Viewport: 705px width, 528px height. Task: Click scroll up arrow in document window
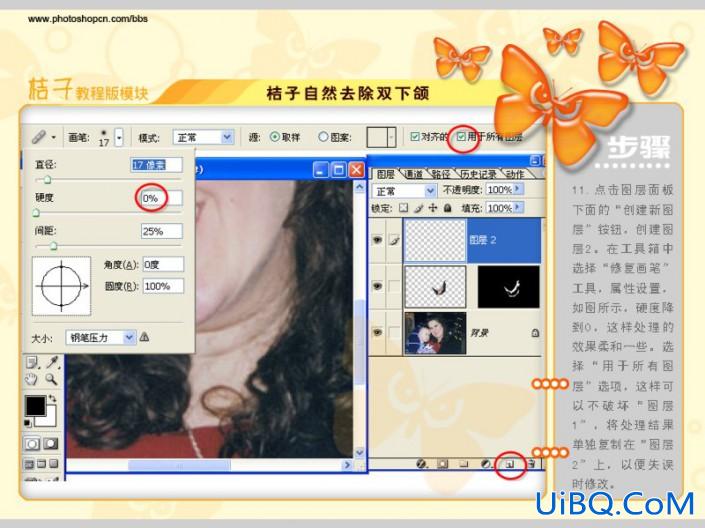click(360, 186)
